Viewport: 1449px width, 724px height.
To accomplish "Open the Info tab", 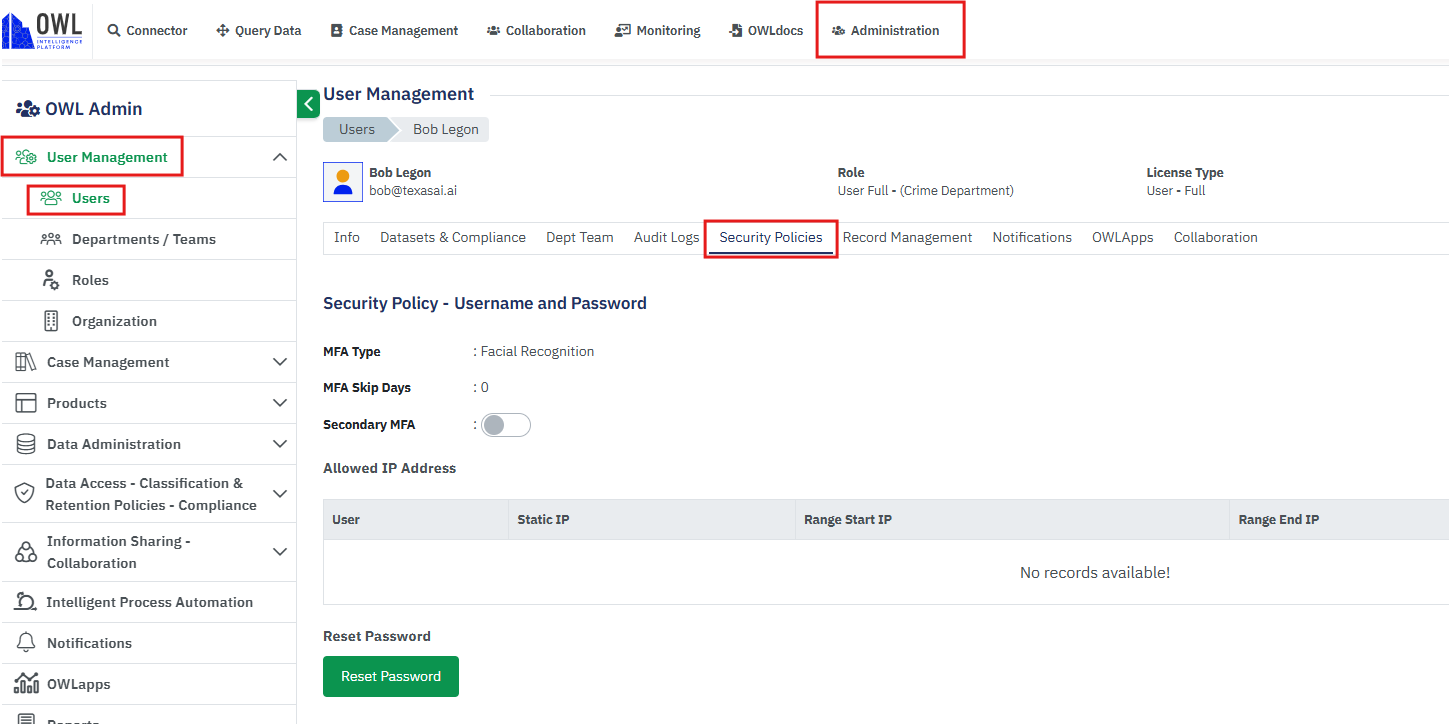I will 347,237.
